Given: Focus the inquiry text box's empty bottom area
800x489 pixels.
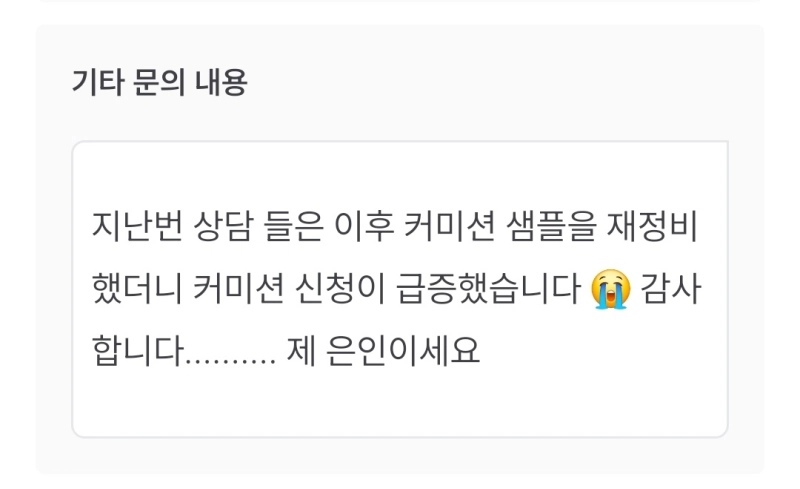Looking at the screenshot, I should pyautogui.click(x=399, y=403).
